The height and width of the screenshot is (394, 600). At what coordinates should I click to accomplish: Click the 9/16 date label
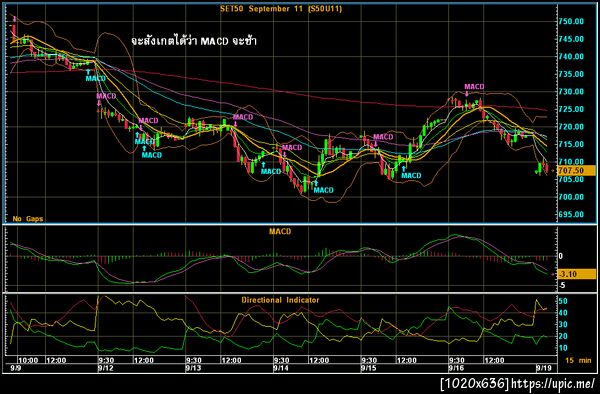(x=456, y=368)
